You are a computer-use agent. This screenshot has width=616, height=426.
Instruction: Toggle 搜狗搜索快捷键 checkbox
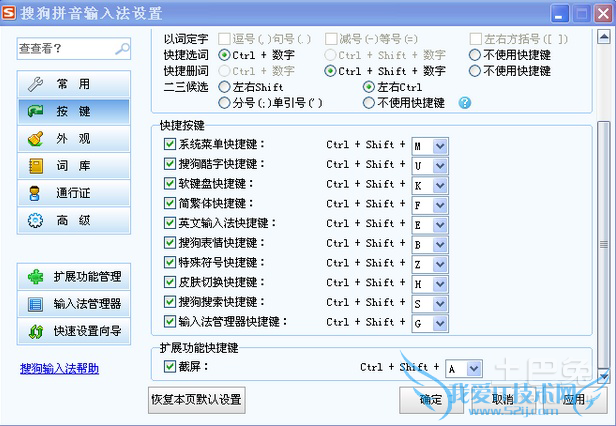[170, 302]
